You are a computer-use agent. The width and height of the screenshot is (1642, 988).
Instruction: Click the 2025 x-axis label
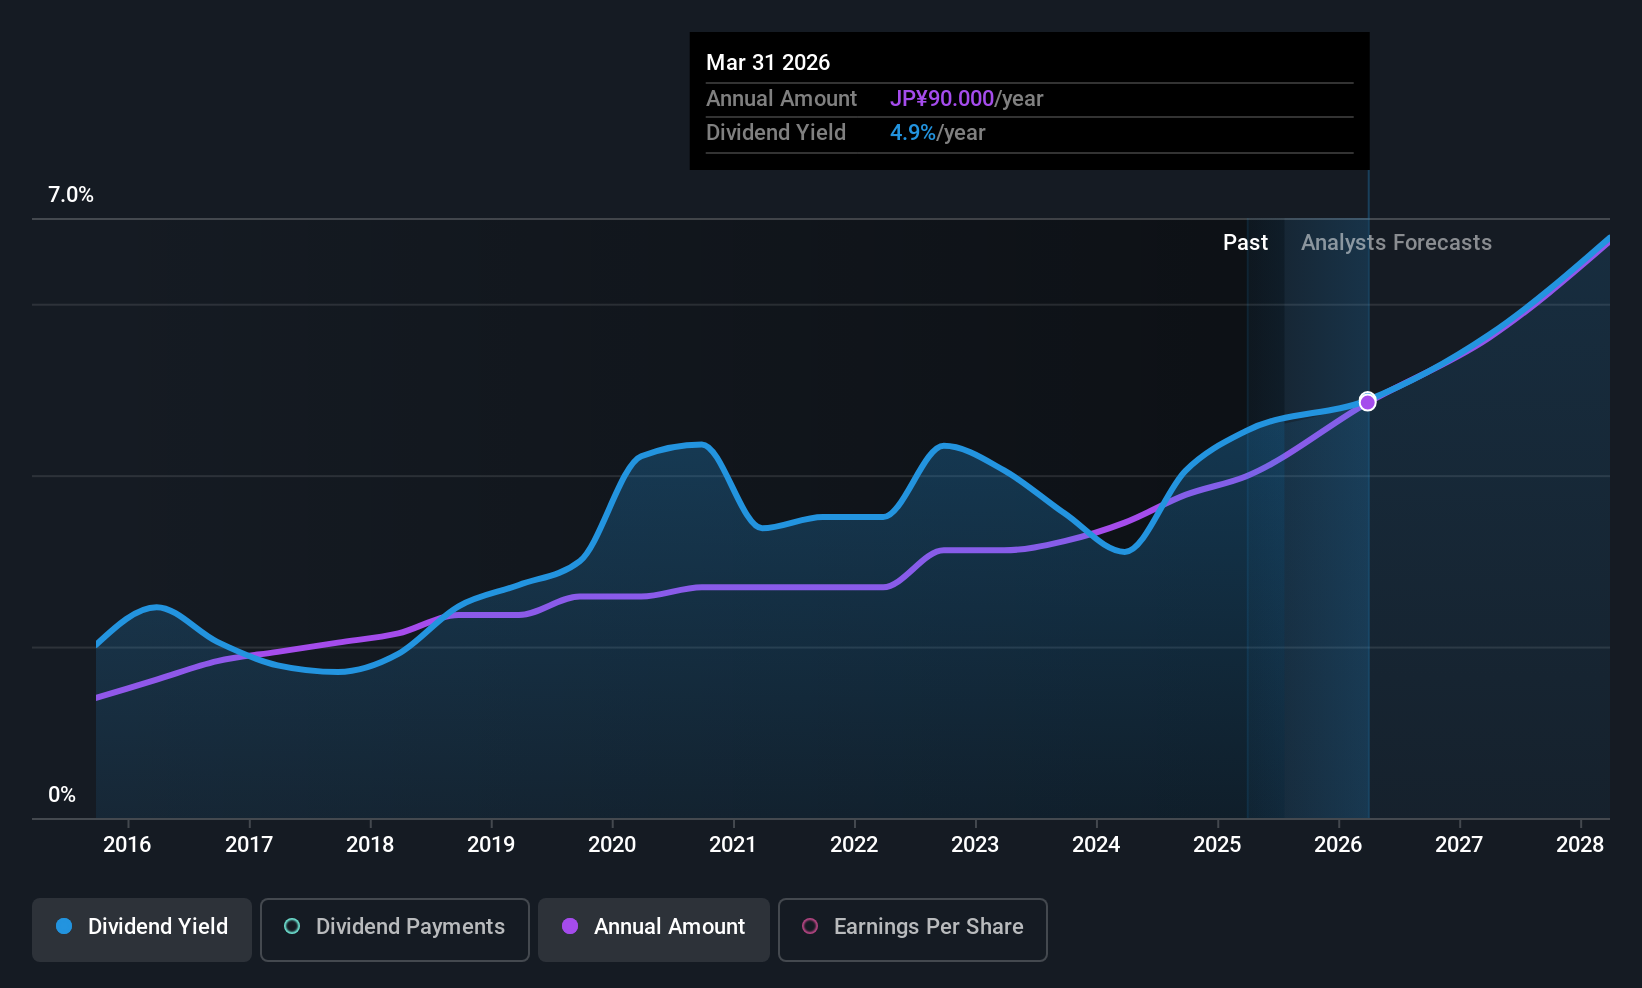[x=1217, y=845]
